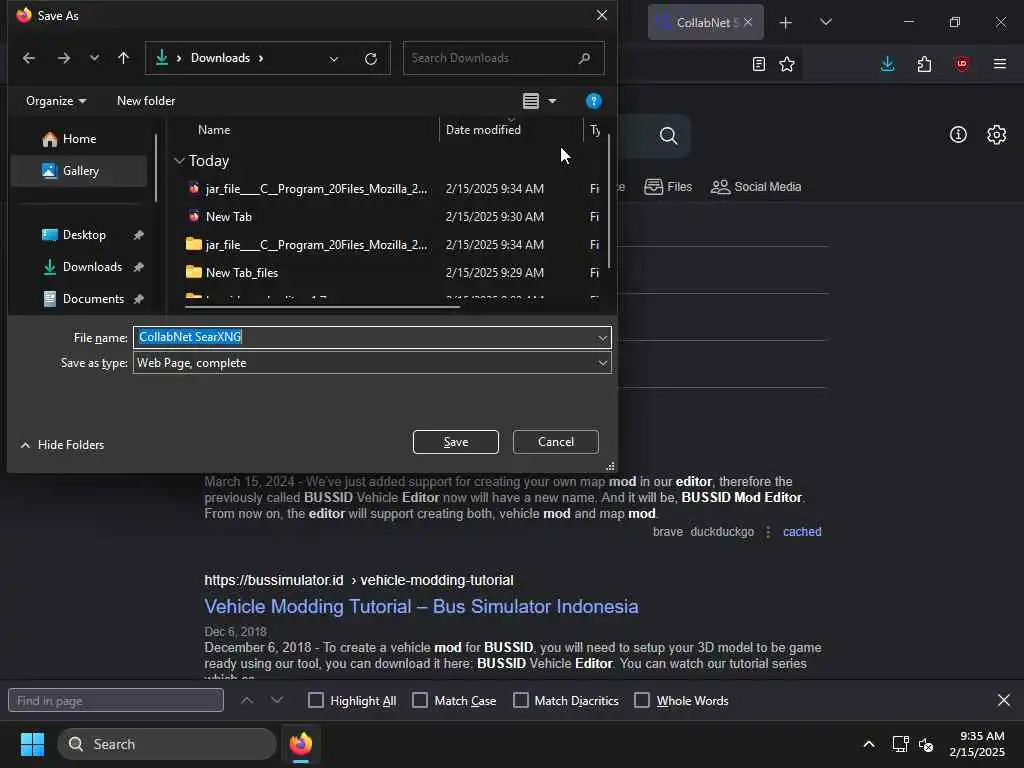Close the Save As dialog
Image resolution: width=1024 pixels, height=768 pixels.
tap(601, 16)
